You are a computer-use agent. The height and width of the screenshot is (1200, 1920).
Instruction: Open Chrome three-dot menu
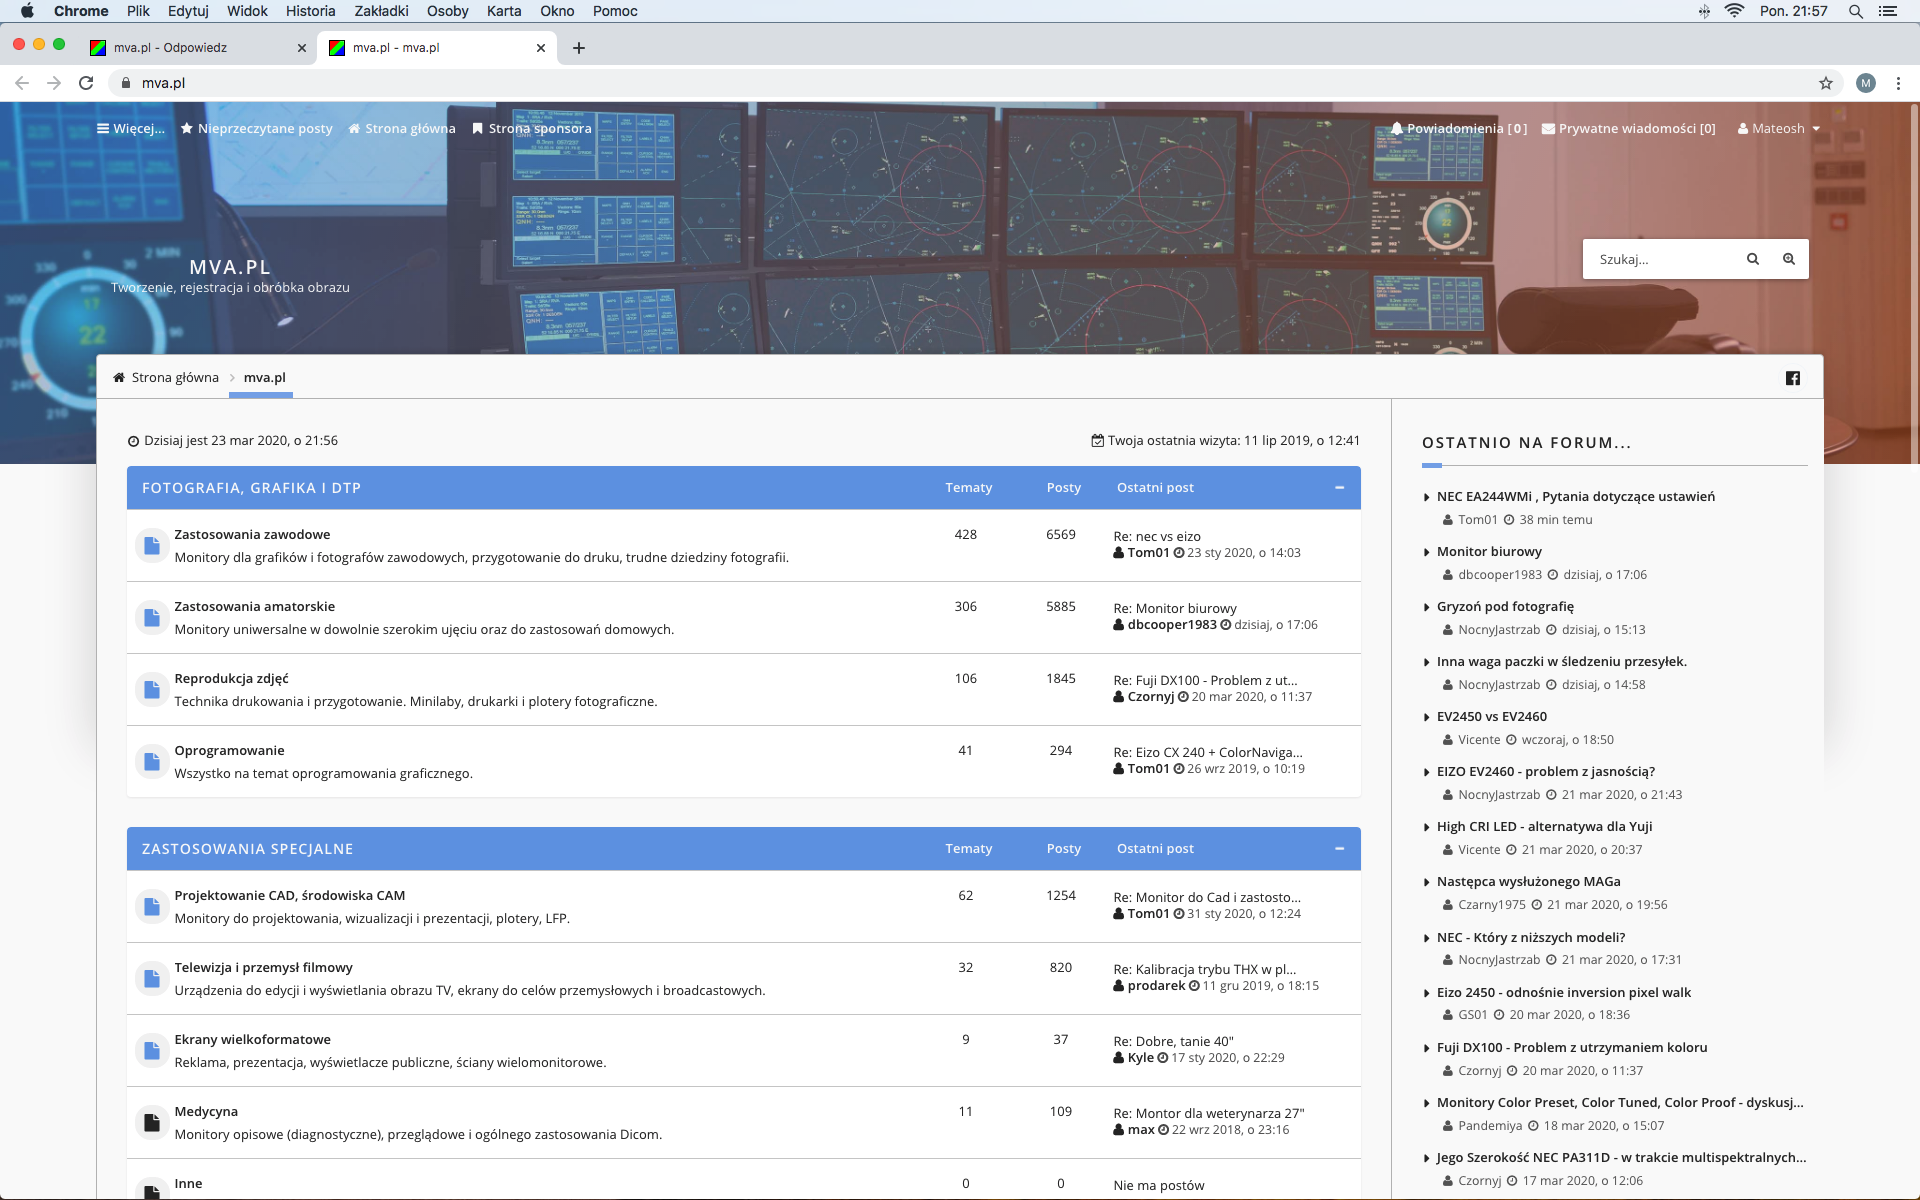[1898, 83]
